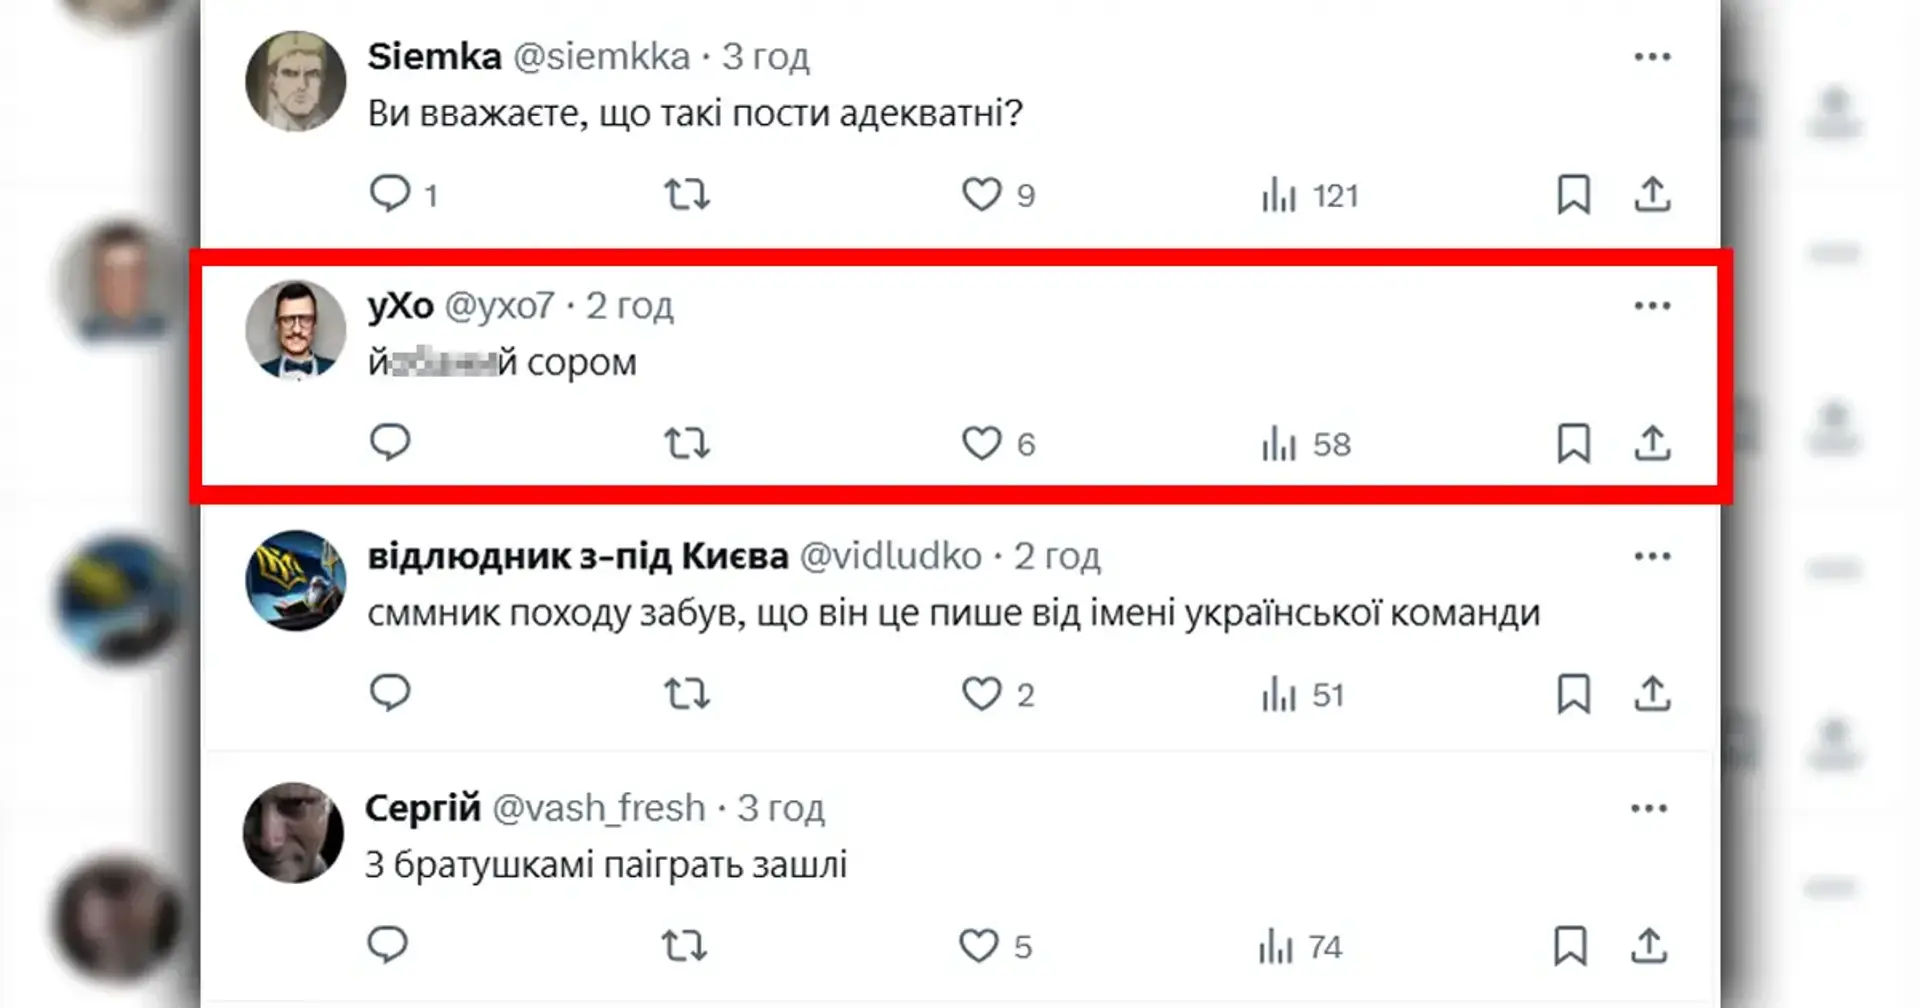This screenshot has height=1008, width=1920.
Task: Share Siemka's tweet
Action: (1652, 193)
